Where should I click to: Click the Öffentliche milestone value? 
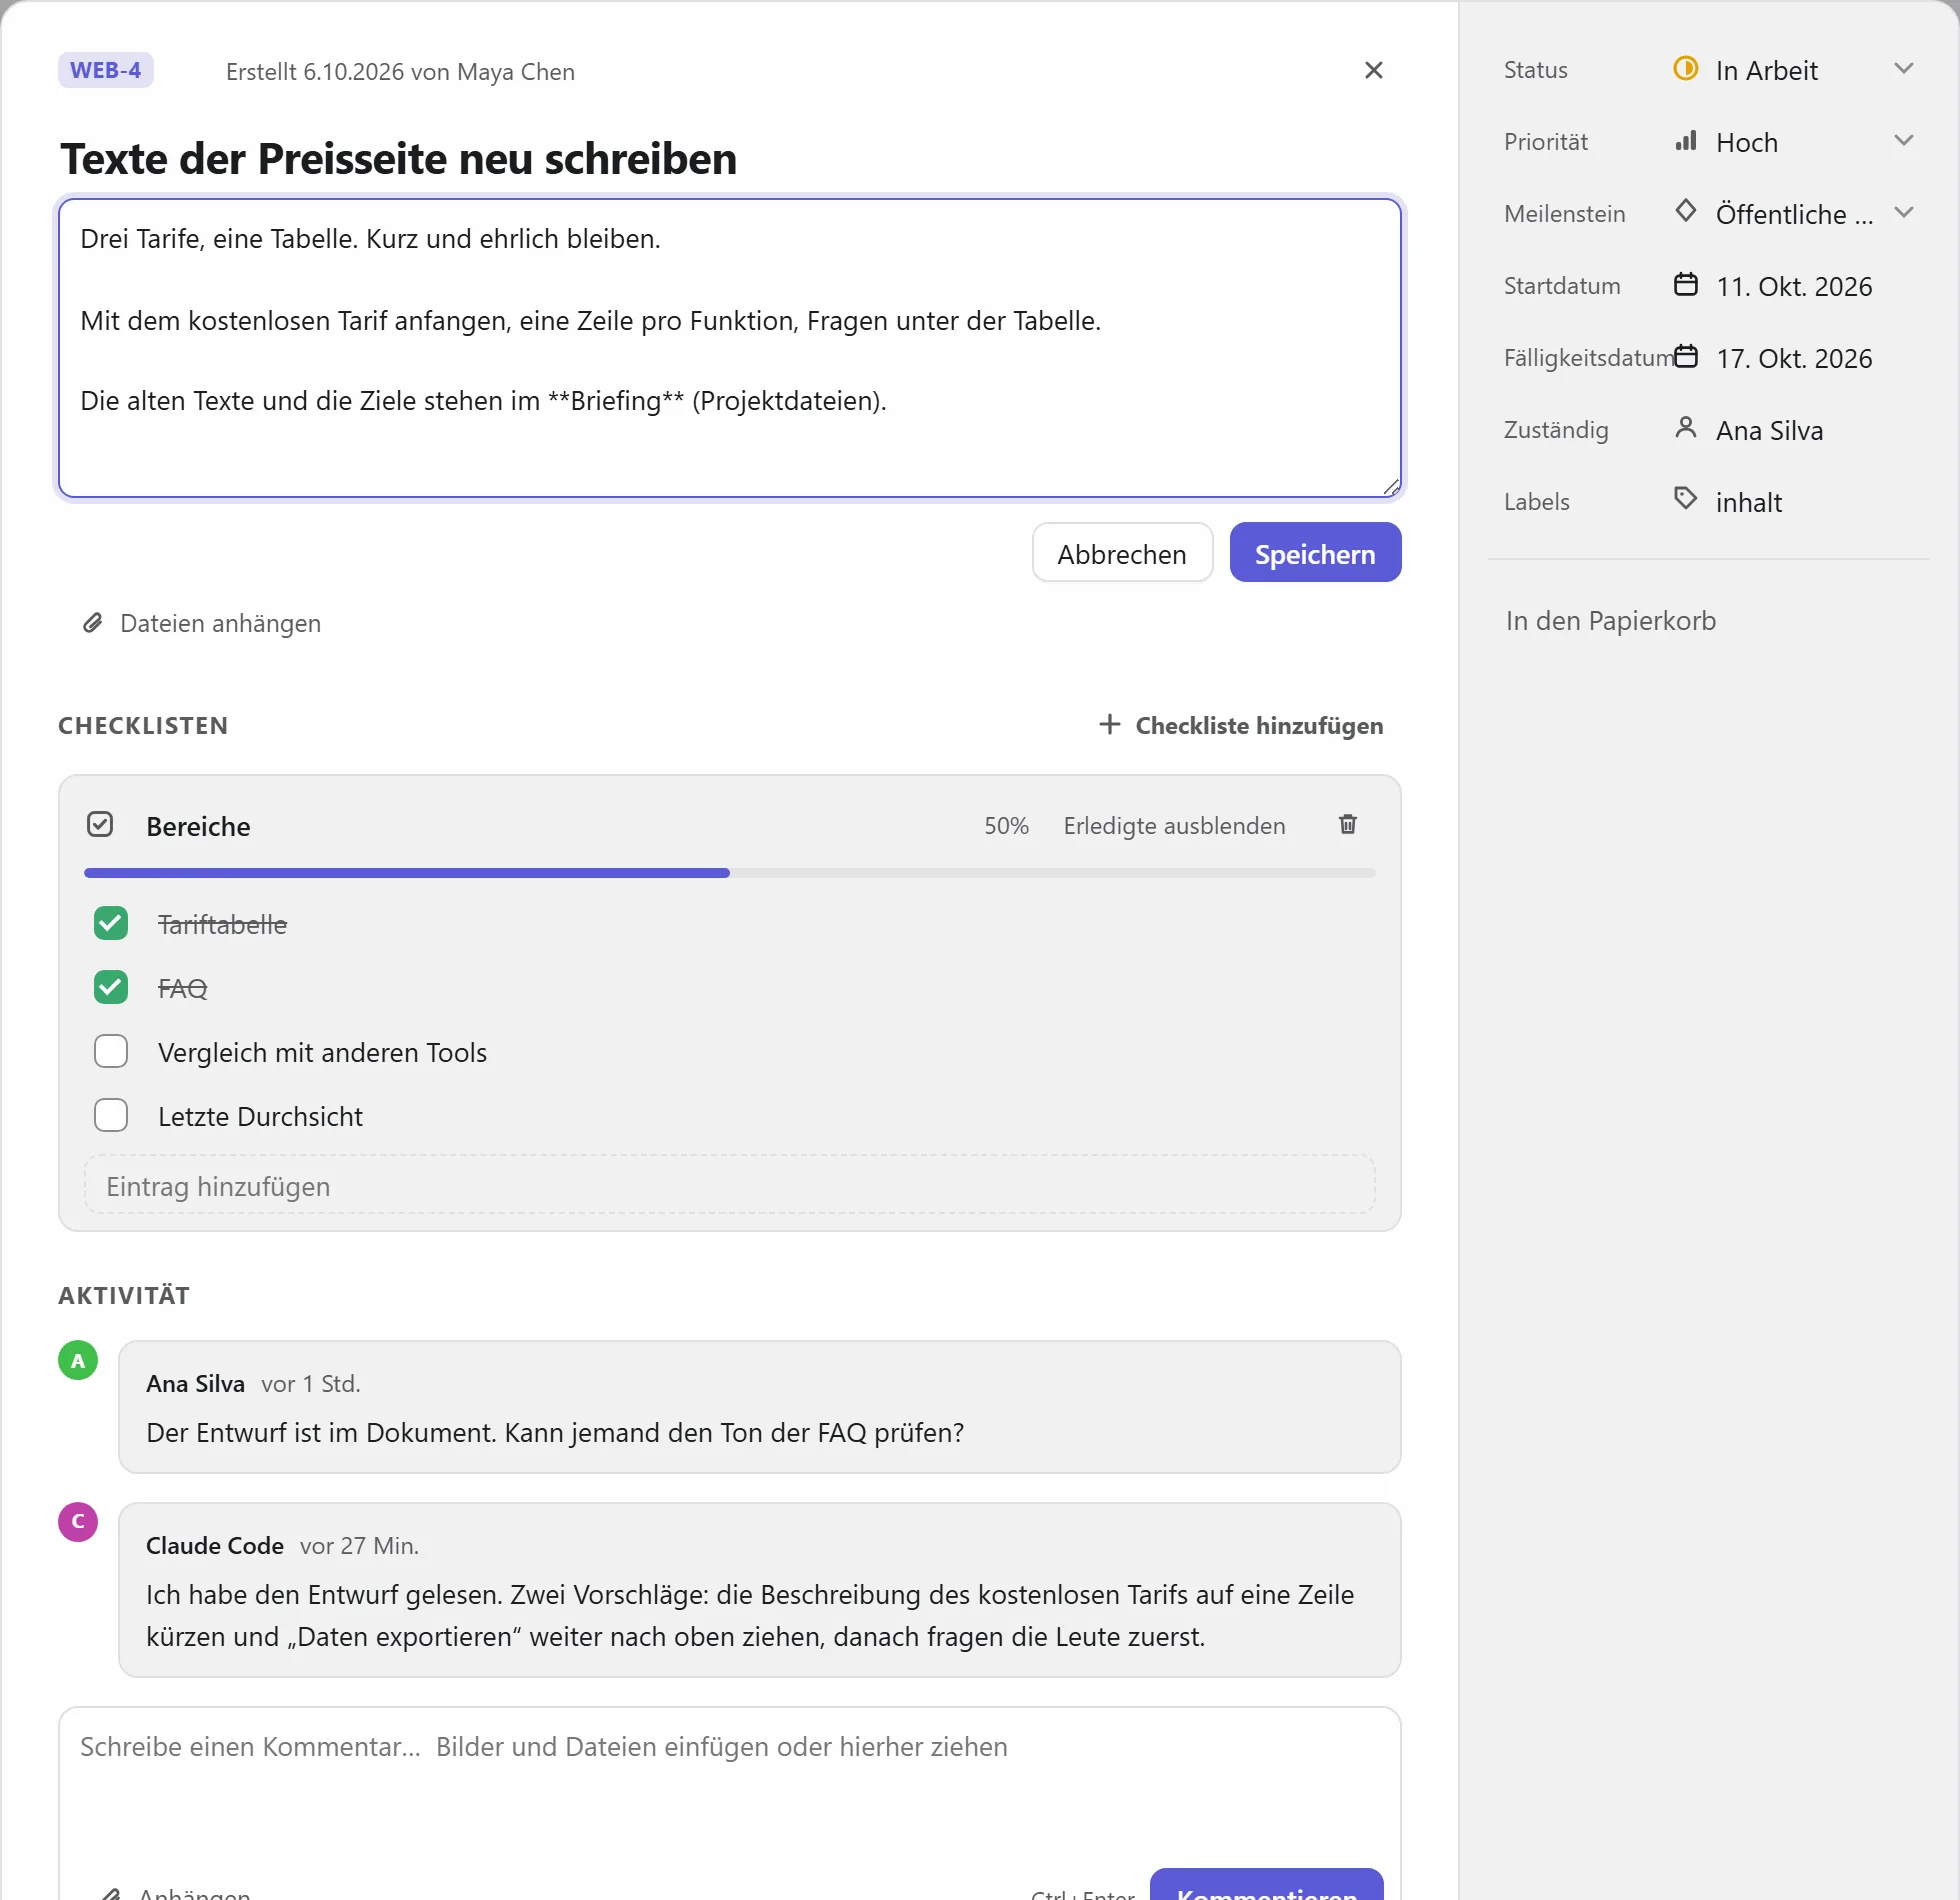(x=1794, y=214)
